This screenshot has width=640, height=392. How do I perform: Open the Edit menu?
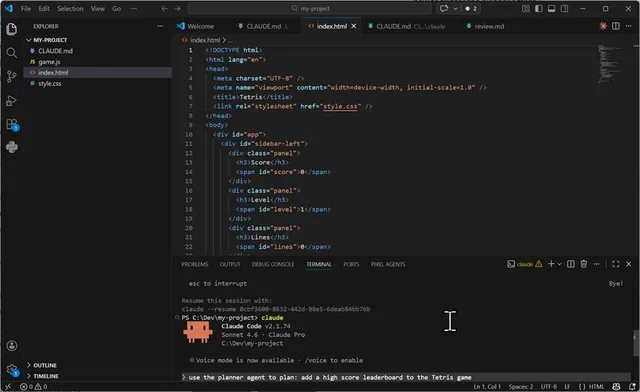click(44, 9)
